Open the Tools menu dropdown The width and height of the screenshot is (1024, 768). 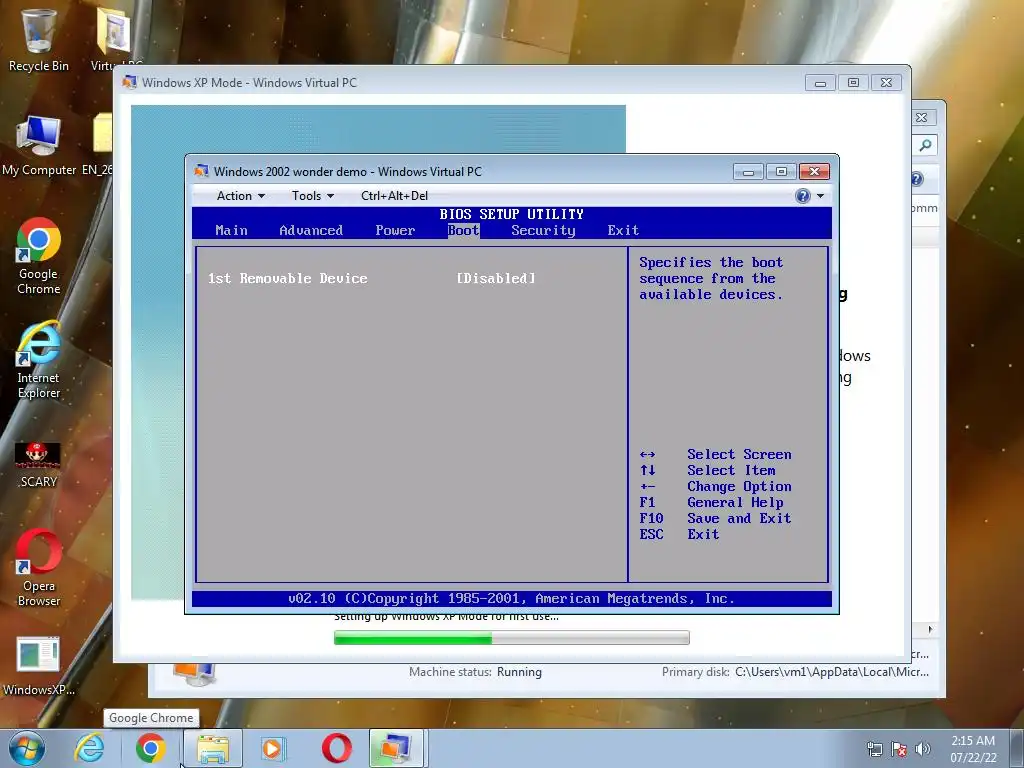point(313,196)
